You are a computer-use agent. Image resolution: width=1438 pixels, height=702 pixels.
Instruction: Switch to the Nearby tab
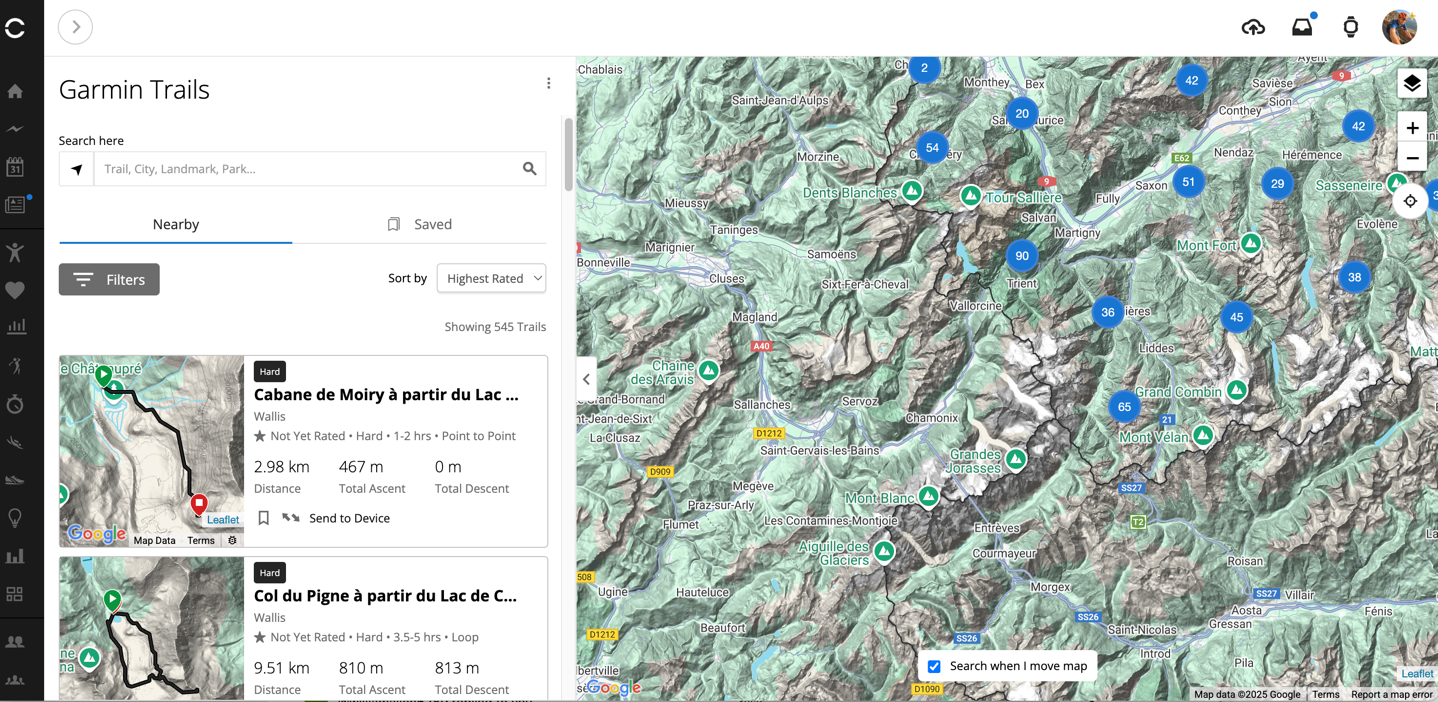coord(176,224)
